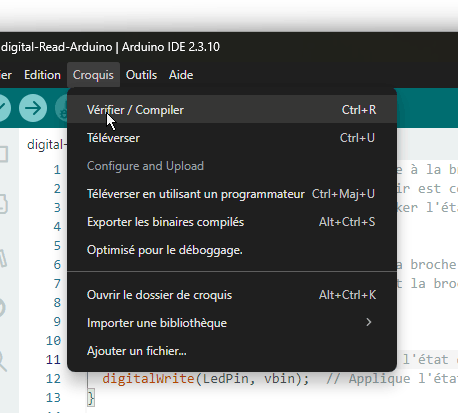The width and height of the screenshot is (458, 413).
Task: Click line number 13 in the gutter
Action: click(x=54, y=398)
